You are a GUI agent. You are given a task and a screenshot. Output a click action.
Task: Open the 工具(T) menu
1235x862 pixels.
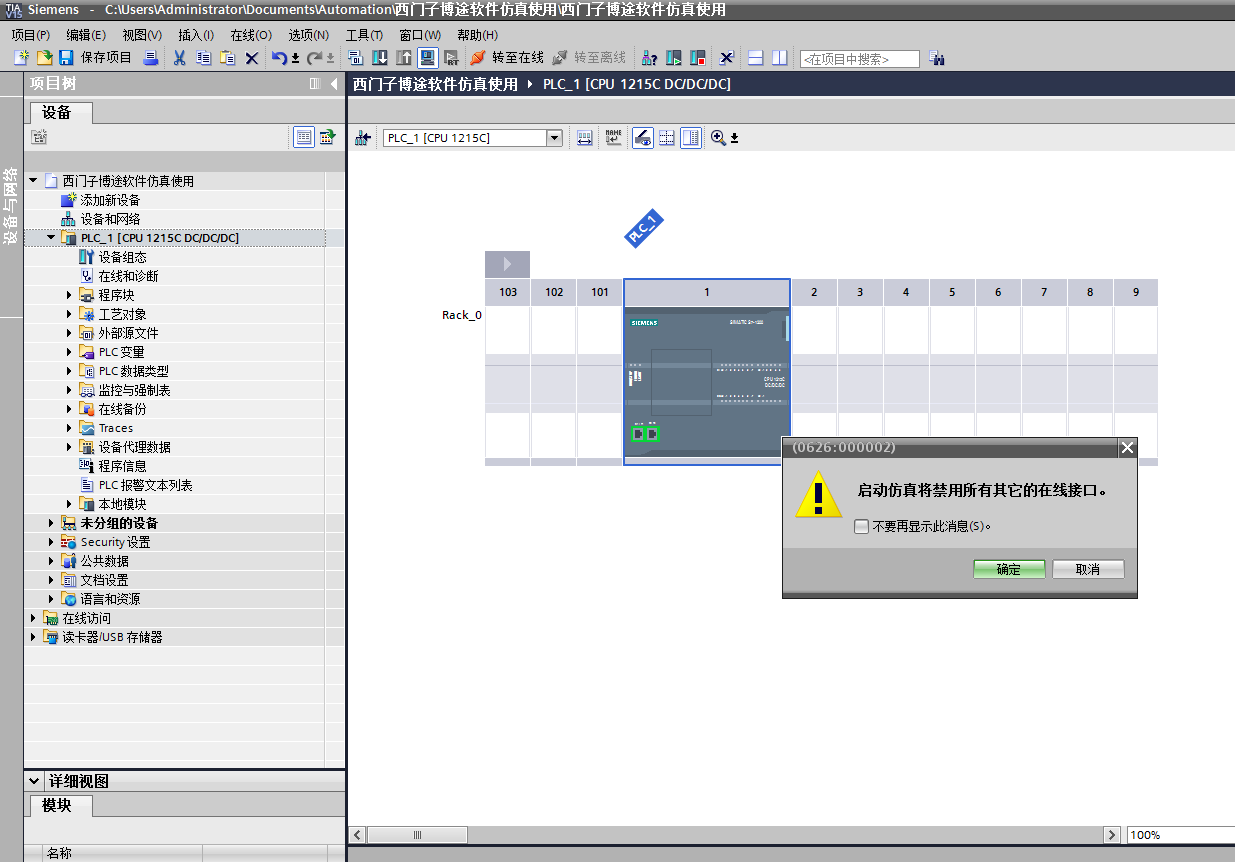(x=364, y=35)
